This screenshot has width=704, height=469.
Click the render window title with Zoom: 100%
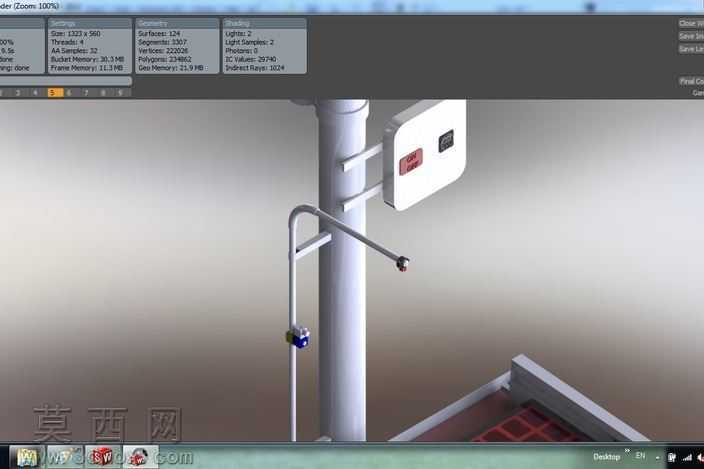29,6
